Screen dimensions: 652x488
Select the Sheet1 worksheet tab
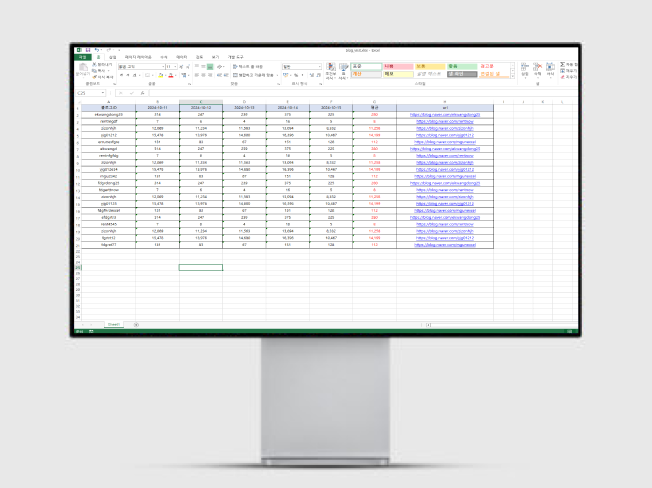(x=115, y=325)
